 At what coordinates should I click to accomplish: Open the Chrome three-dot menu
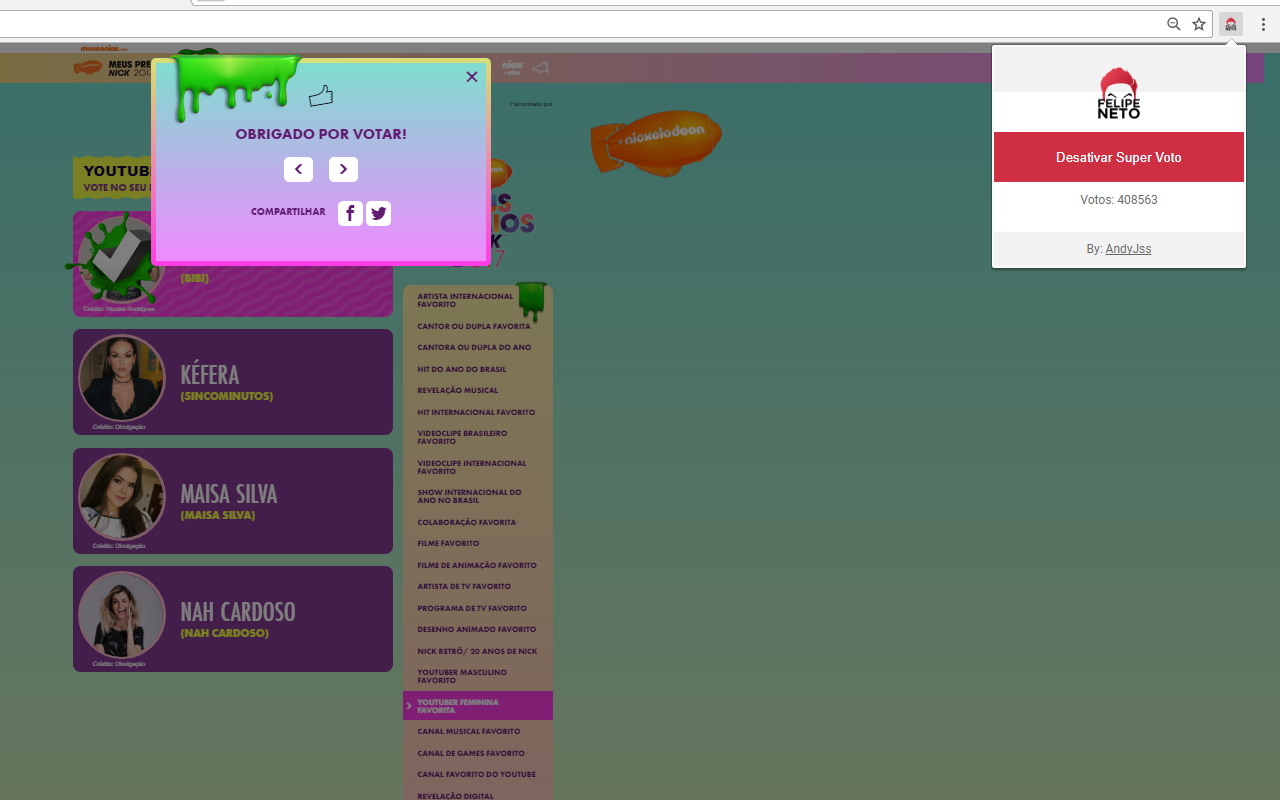pyautogui.click(x=1263, y=24)
